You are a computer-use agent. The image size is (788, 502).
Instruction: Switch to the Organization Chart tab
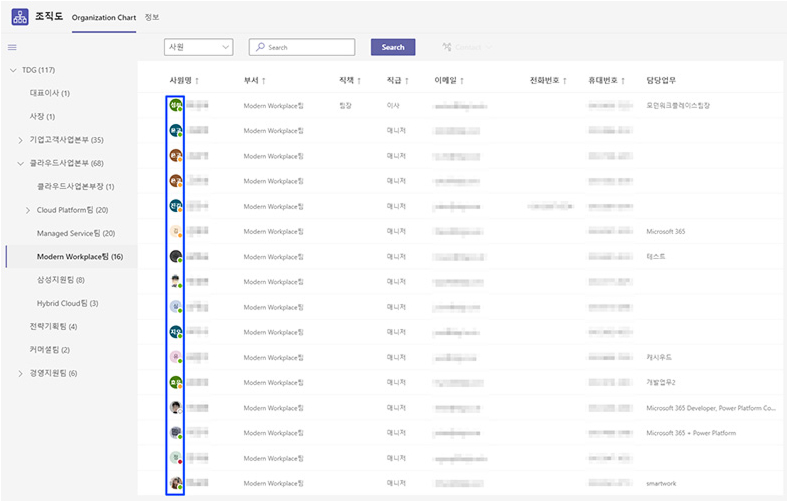tap(104, 18)
